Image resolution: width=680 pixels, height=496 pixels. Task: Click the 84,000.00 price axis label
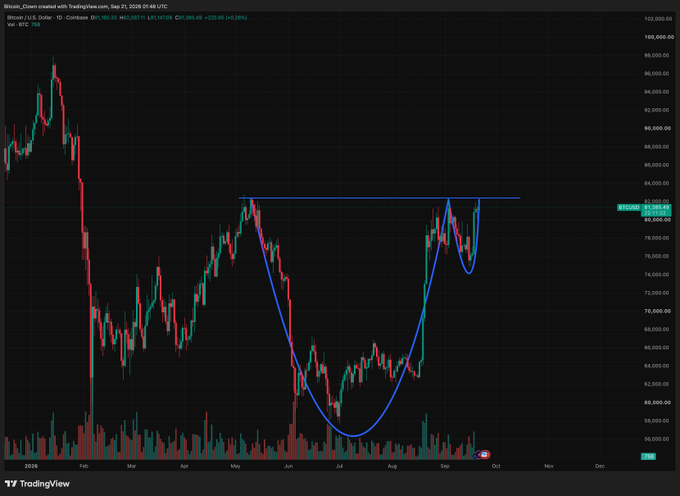pyautogui.click(x=659, y=183)
